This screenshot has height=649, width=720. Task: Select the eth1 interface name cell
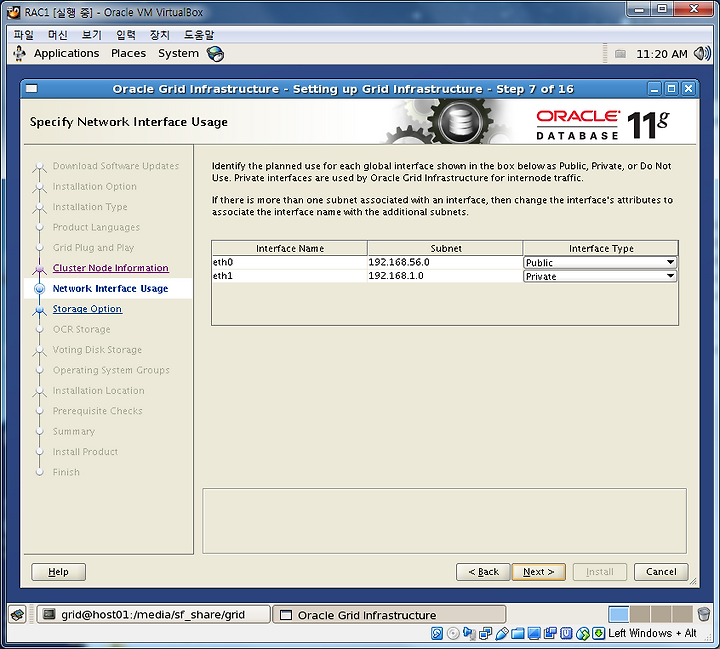[290, 276]
